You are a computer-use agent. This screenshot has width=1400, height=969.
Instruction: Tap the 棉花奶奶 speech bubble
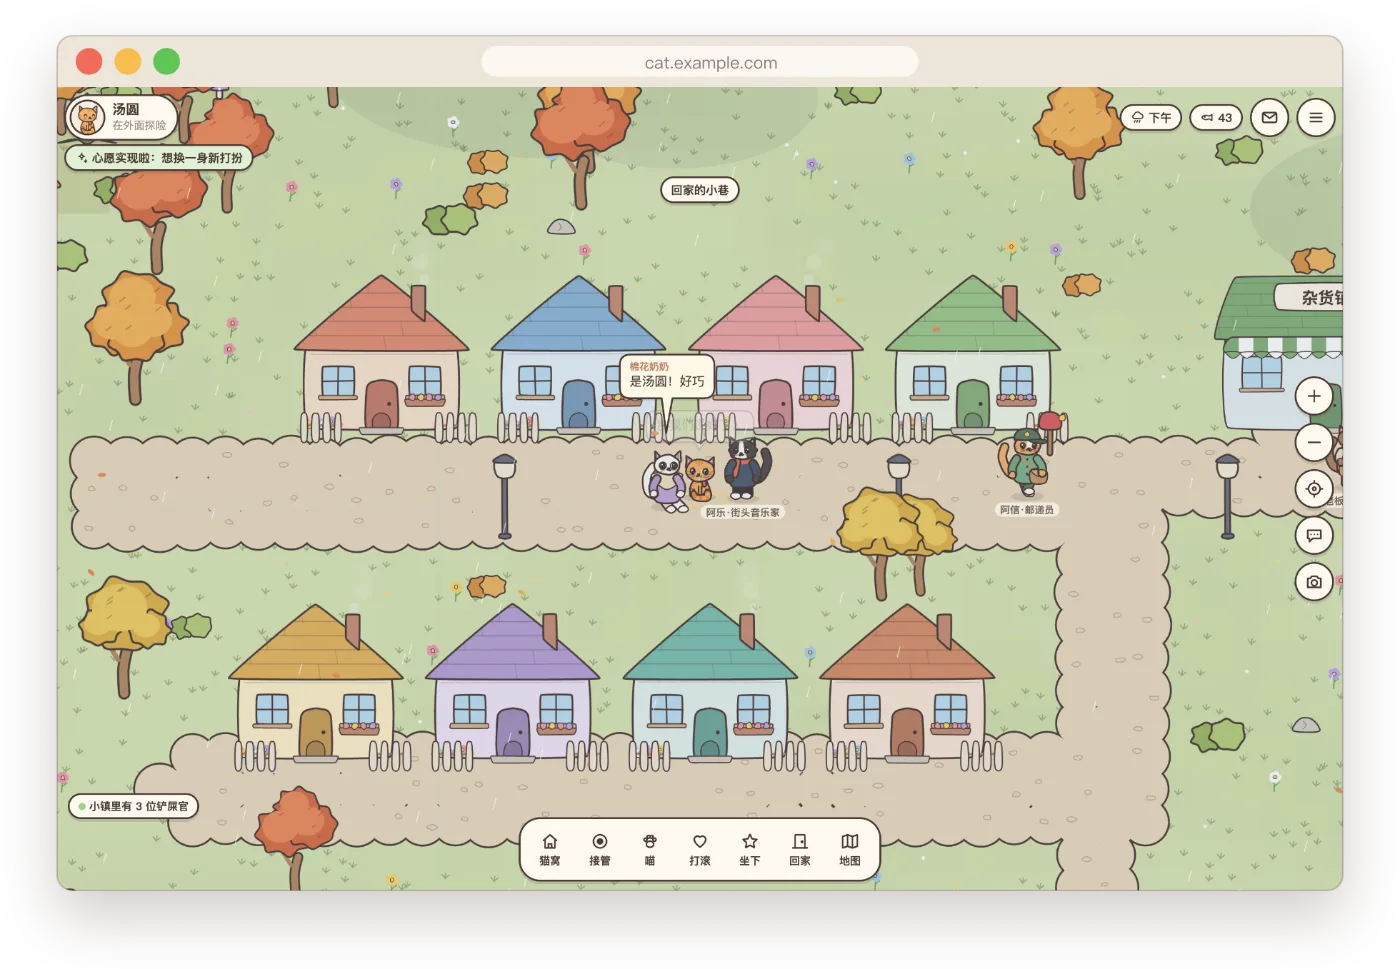coord(667,376)
